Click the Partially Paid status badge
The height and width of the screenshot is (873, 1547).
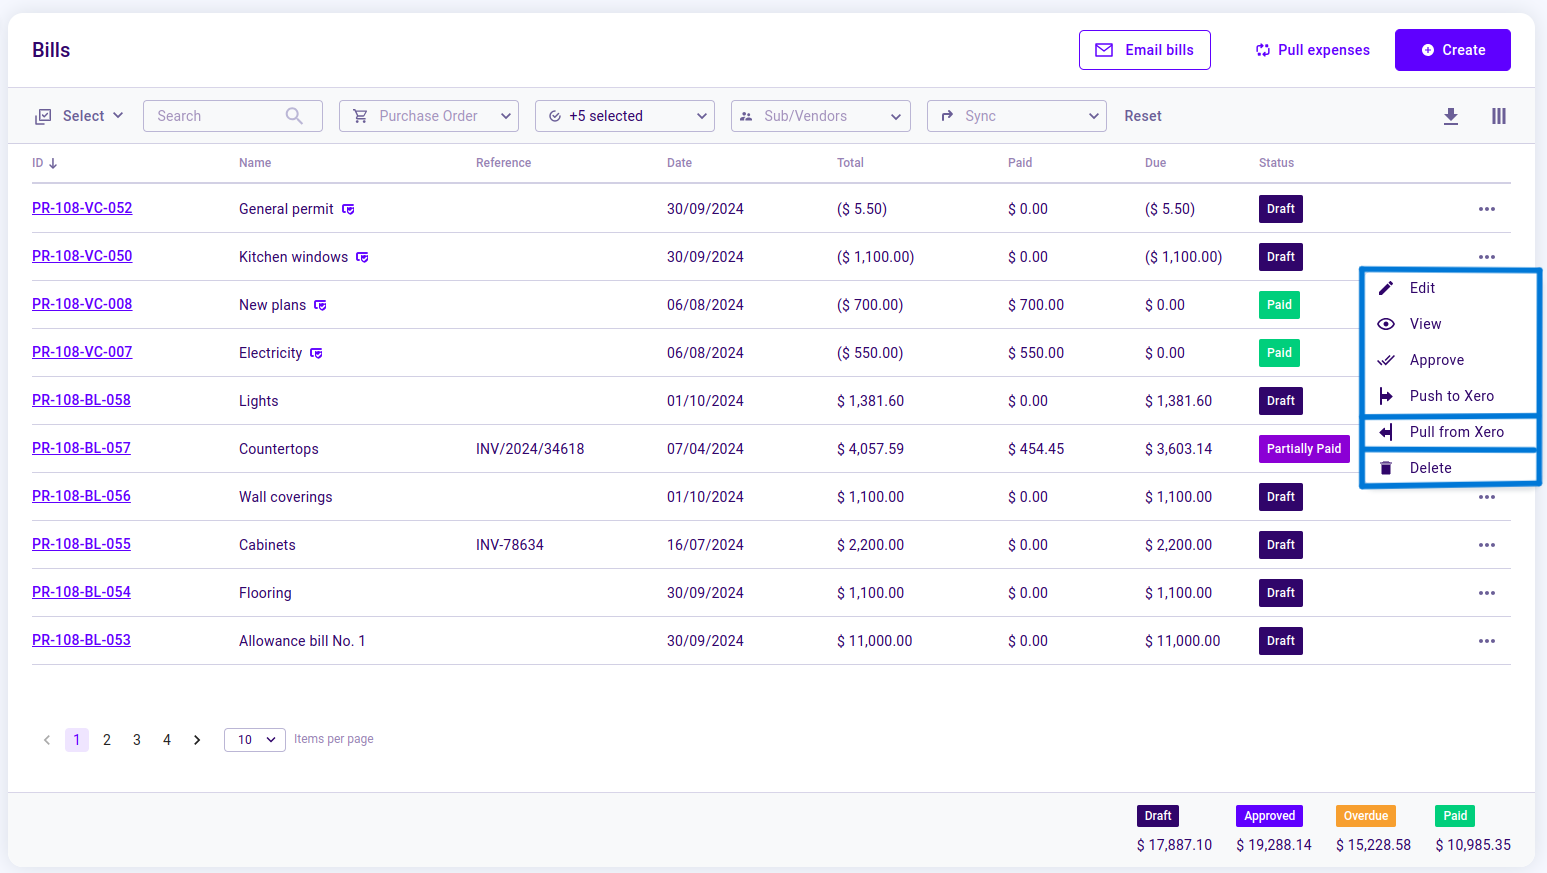coord(1304,449)
